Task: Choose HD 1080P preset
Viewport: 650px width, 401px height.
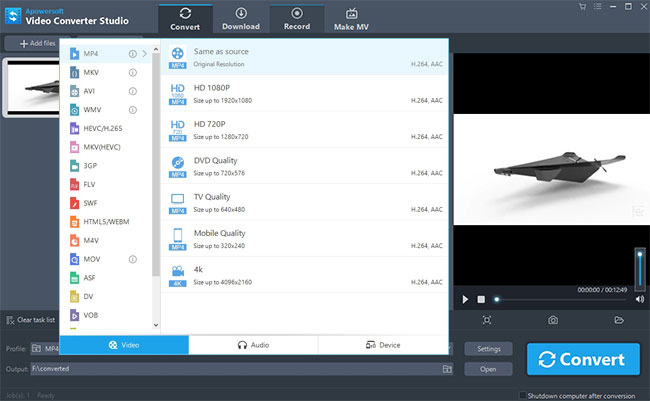Action: 305,94
